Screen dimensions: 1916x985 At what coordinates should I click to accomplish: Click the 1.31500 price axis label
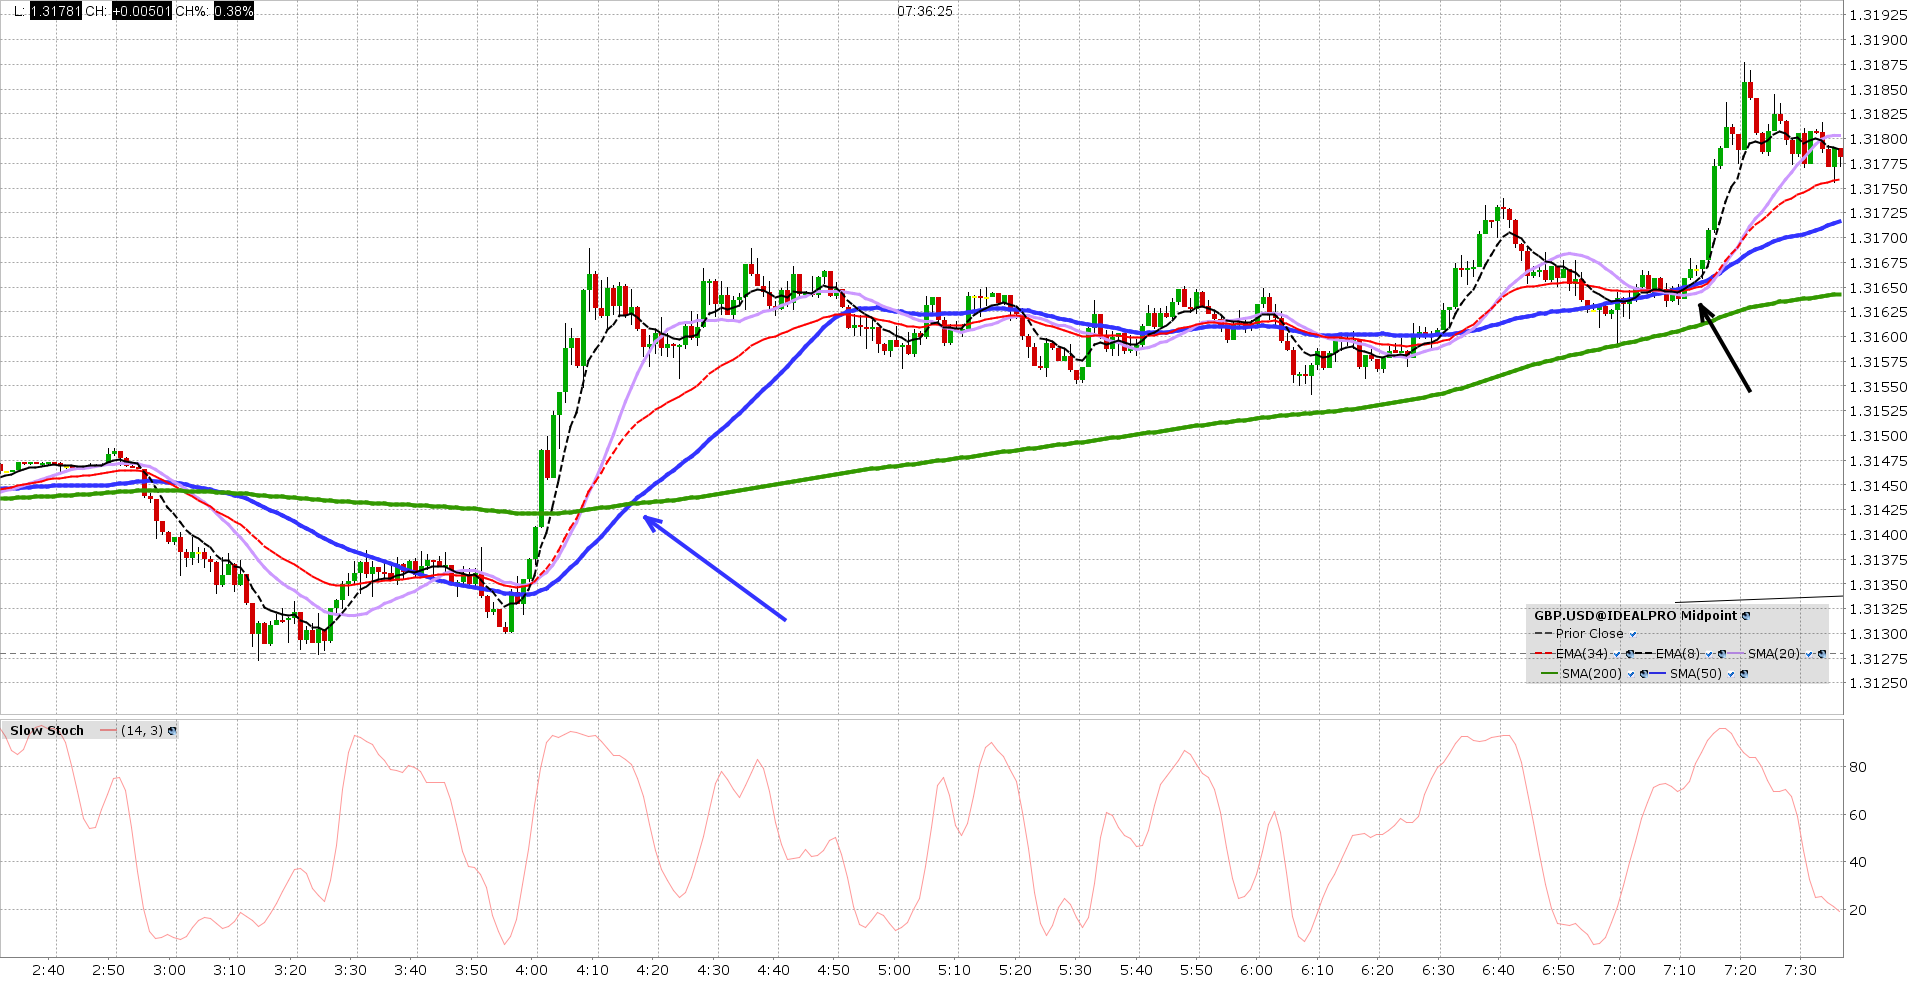tap(1878, 436)
